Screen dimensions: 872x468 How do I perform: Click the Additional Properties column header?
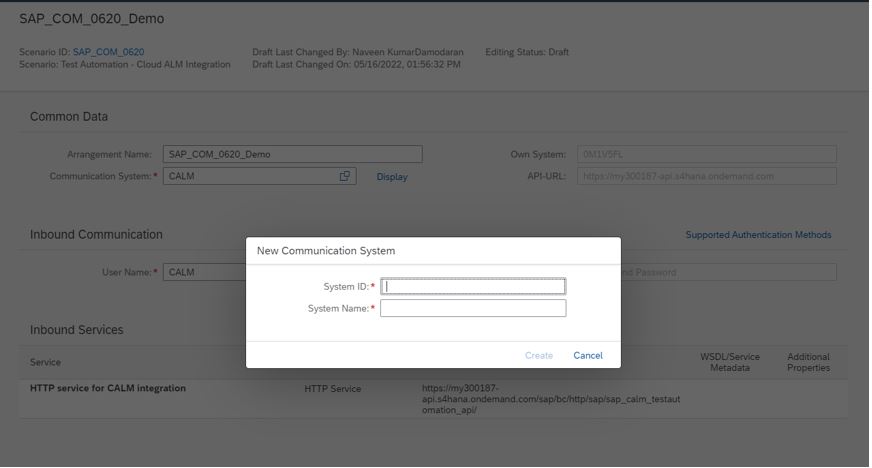(809, 362)
